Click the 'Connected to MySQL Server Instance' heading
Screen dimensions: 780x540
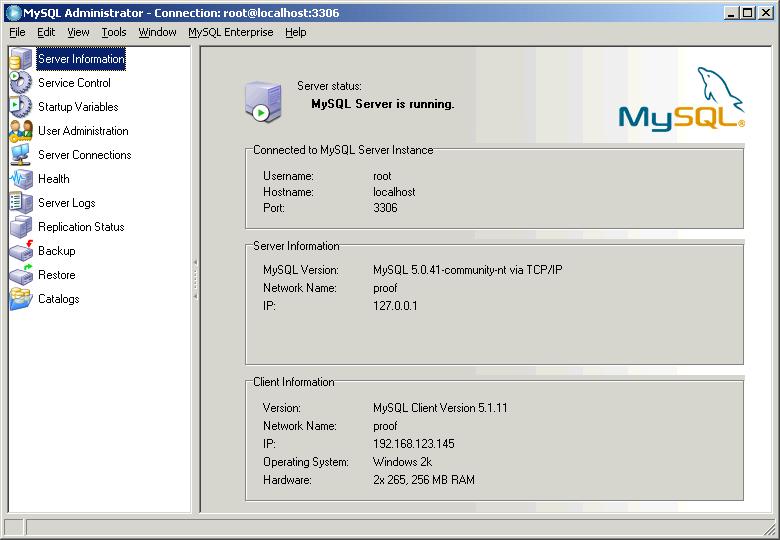coord(343,150)
